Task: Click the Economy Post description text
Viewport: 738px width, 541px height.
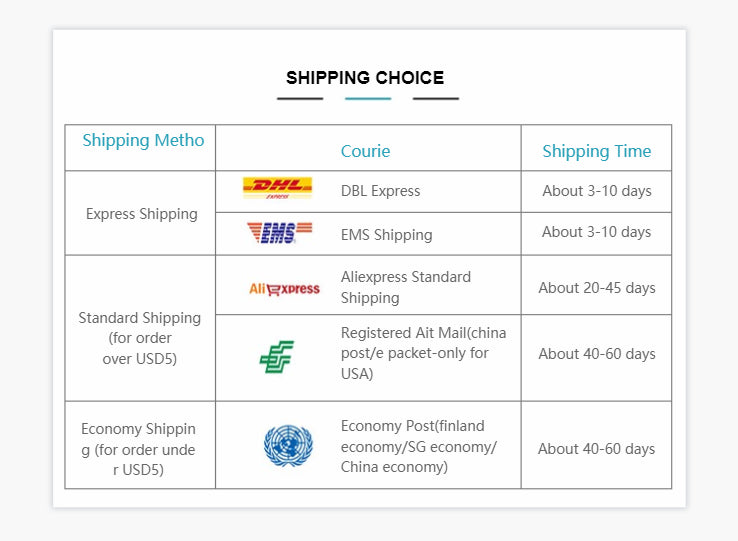Action: tap(419, 446)
